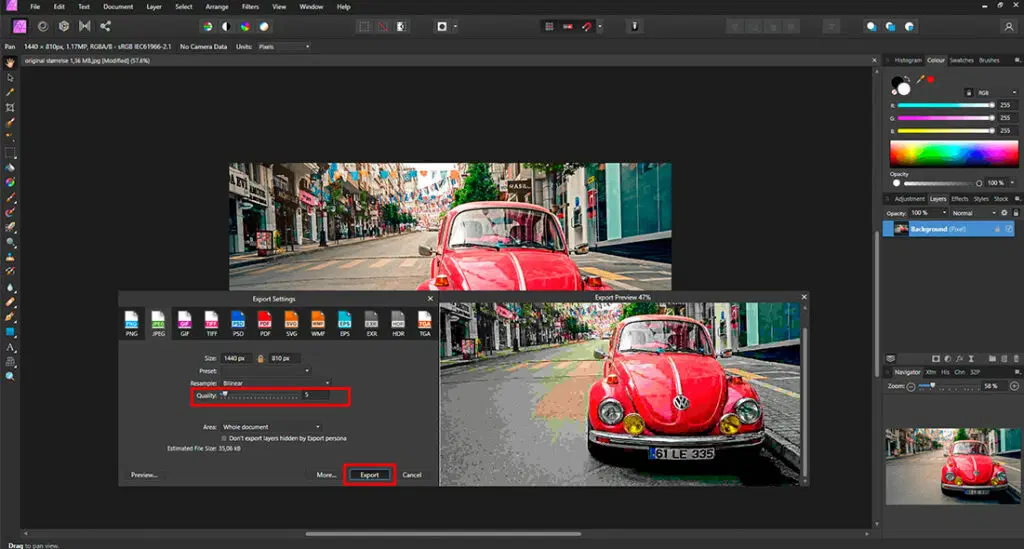1024x549 pixels.
Task: Select the SVG export format
Action: tap(291, 323)
